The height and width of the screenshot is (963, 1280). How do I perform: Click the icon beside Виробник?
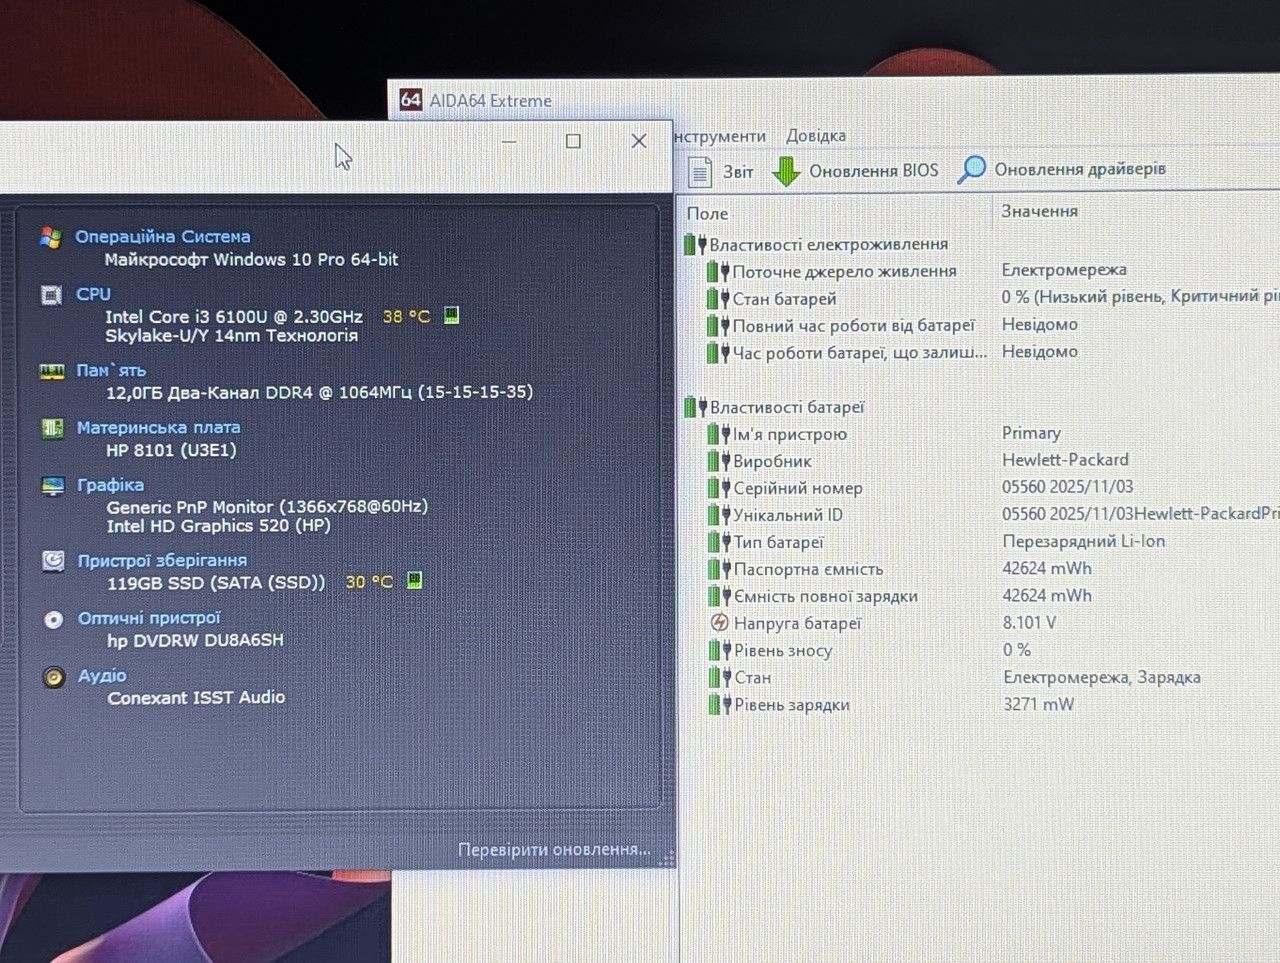pyautogui.click(x=719, y=461)
